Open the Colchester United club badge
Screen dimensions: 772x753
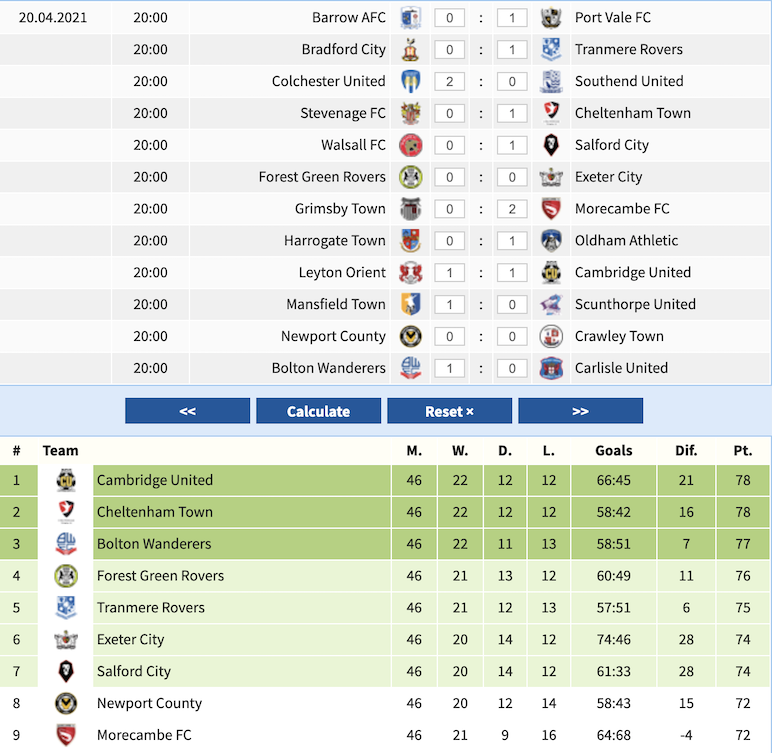click(x=410, y=81)
